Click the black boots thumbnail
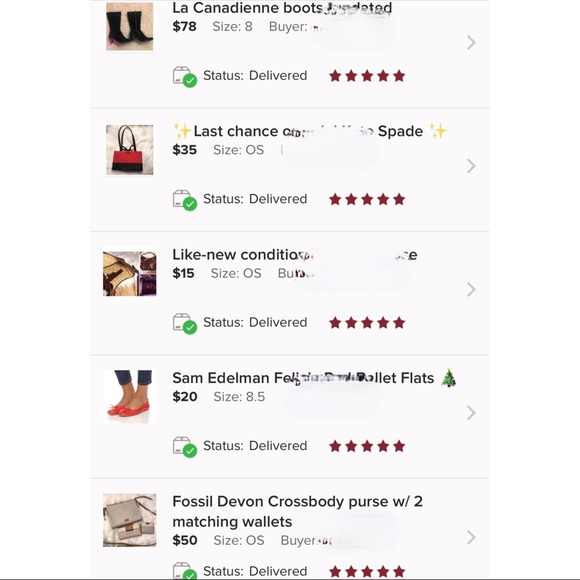The image size is (580, 580). [129, 27]
